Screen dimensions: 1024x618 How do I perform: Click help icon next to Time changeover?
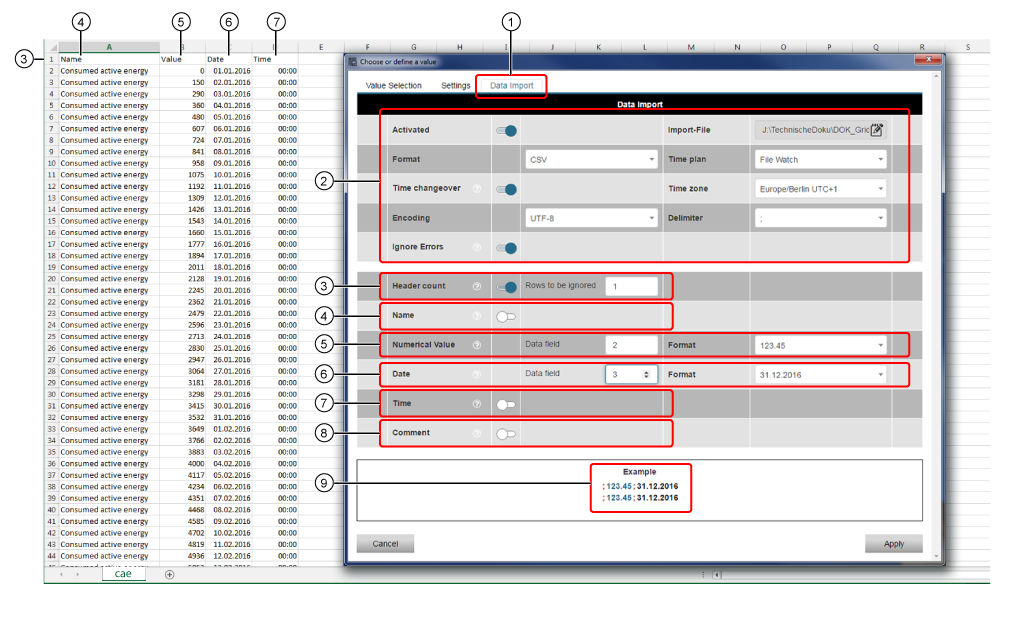tap(477, 189)
